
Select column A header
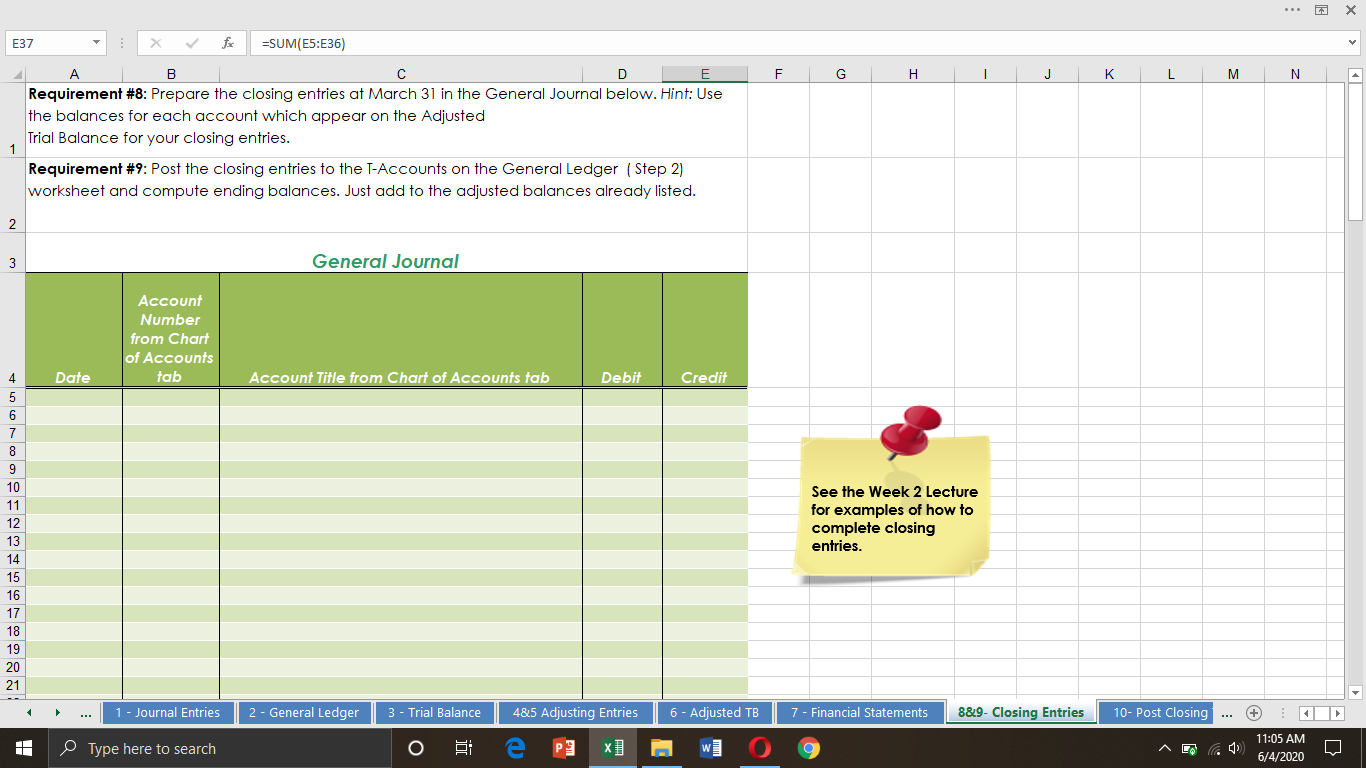tap(74, 73)
